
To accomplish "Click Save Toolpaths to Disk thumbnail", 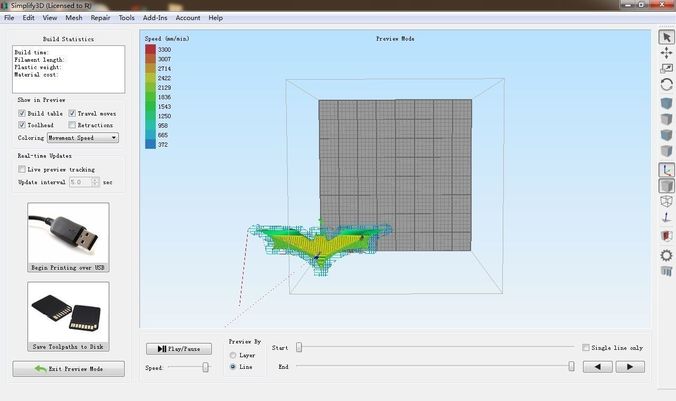I will click(68, 316).
